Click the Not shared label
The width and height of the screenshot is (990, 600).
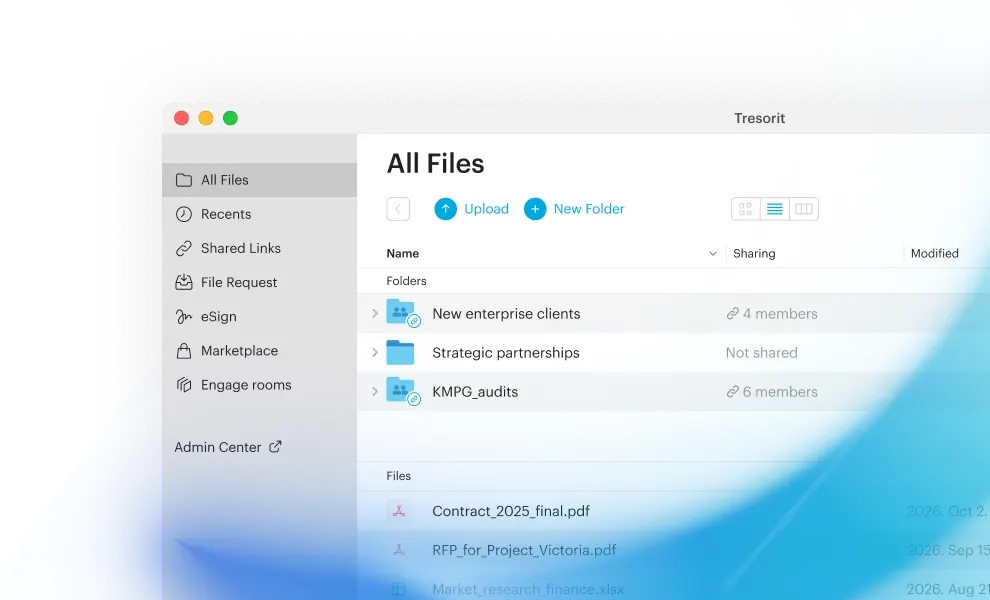(x=761, y=353)
